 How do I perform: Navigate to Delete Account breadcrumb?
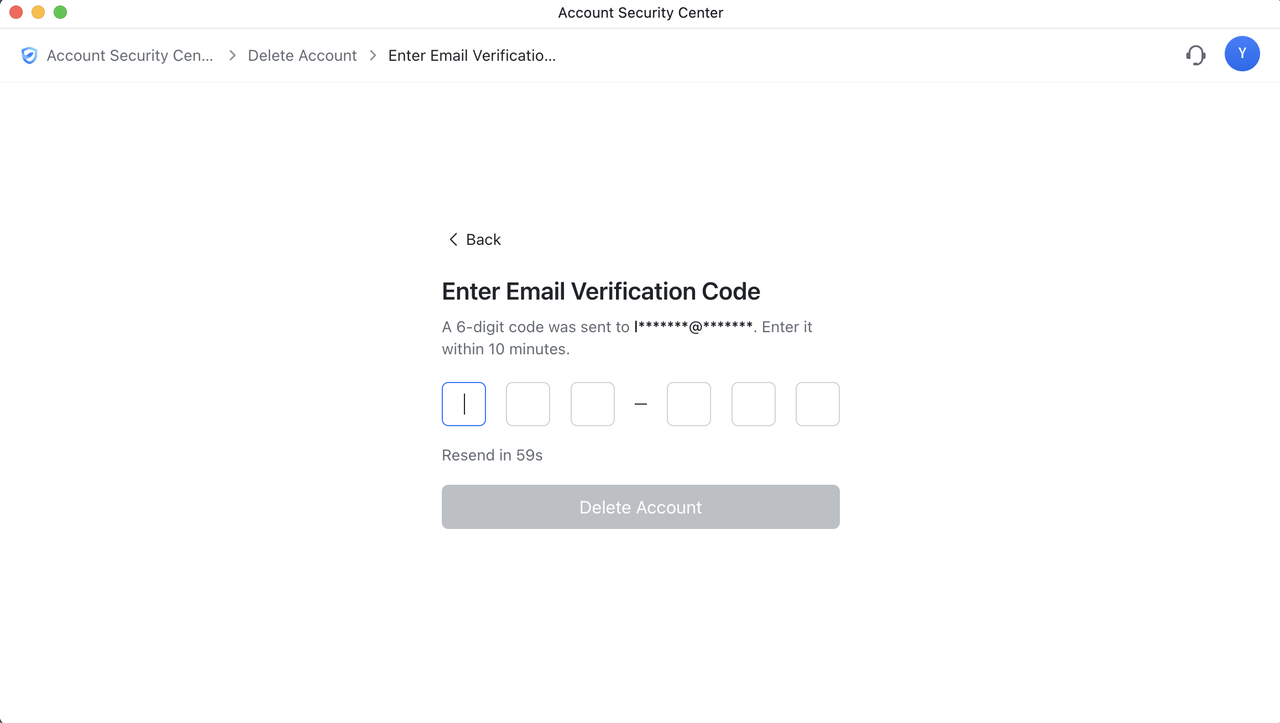pos(302,56)
